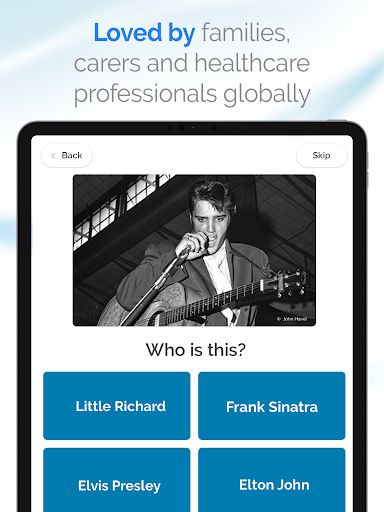Click the tablet's top power button
The width and height of the screenshot is (384, 512).
click(x=337, y=120)
